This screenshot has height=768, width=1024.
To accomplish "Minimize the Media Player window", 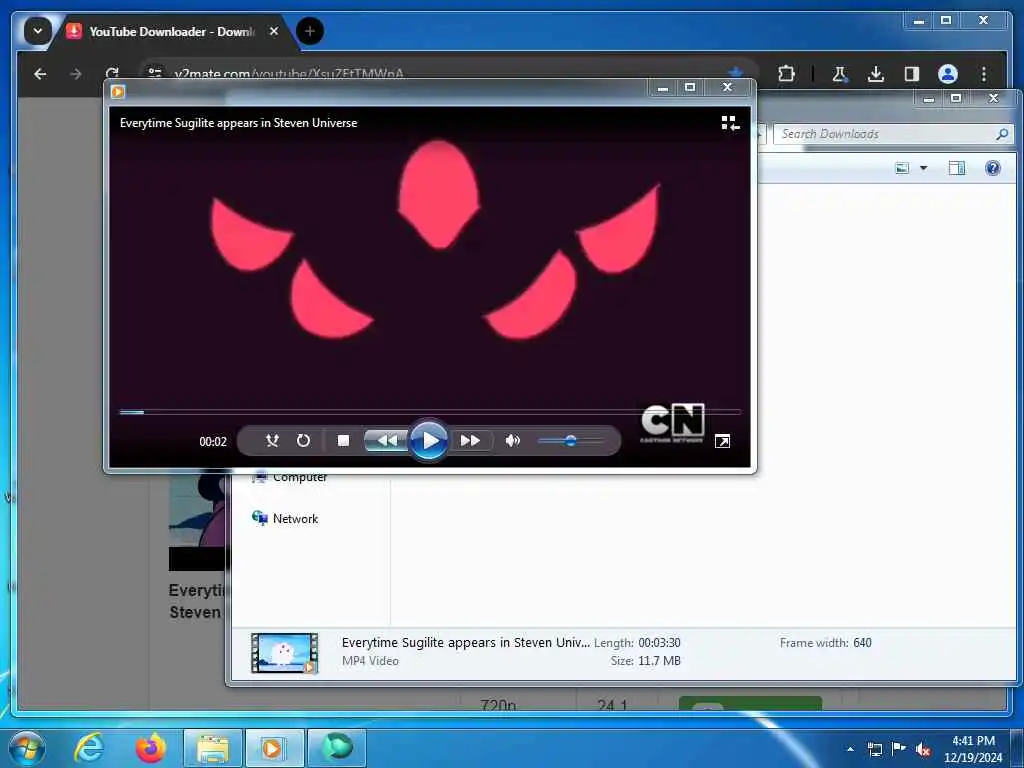I will point(663,88).
